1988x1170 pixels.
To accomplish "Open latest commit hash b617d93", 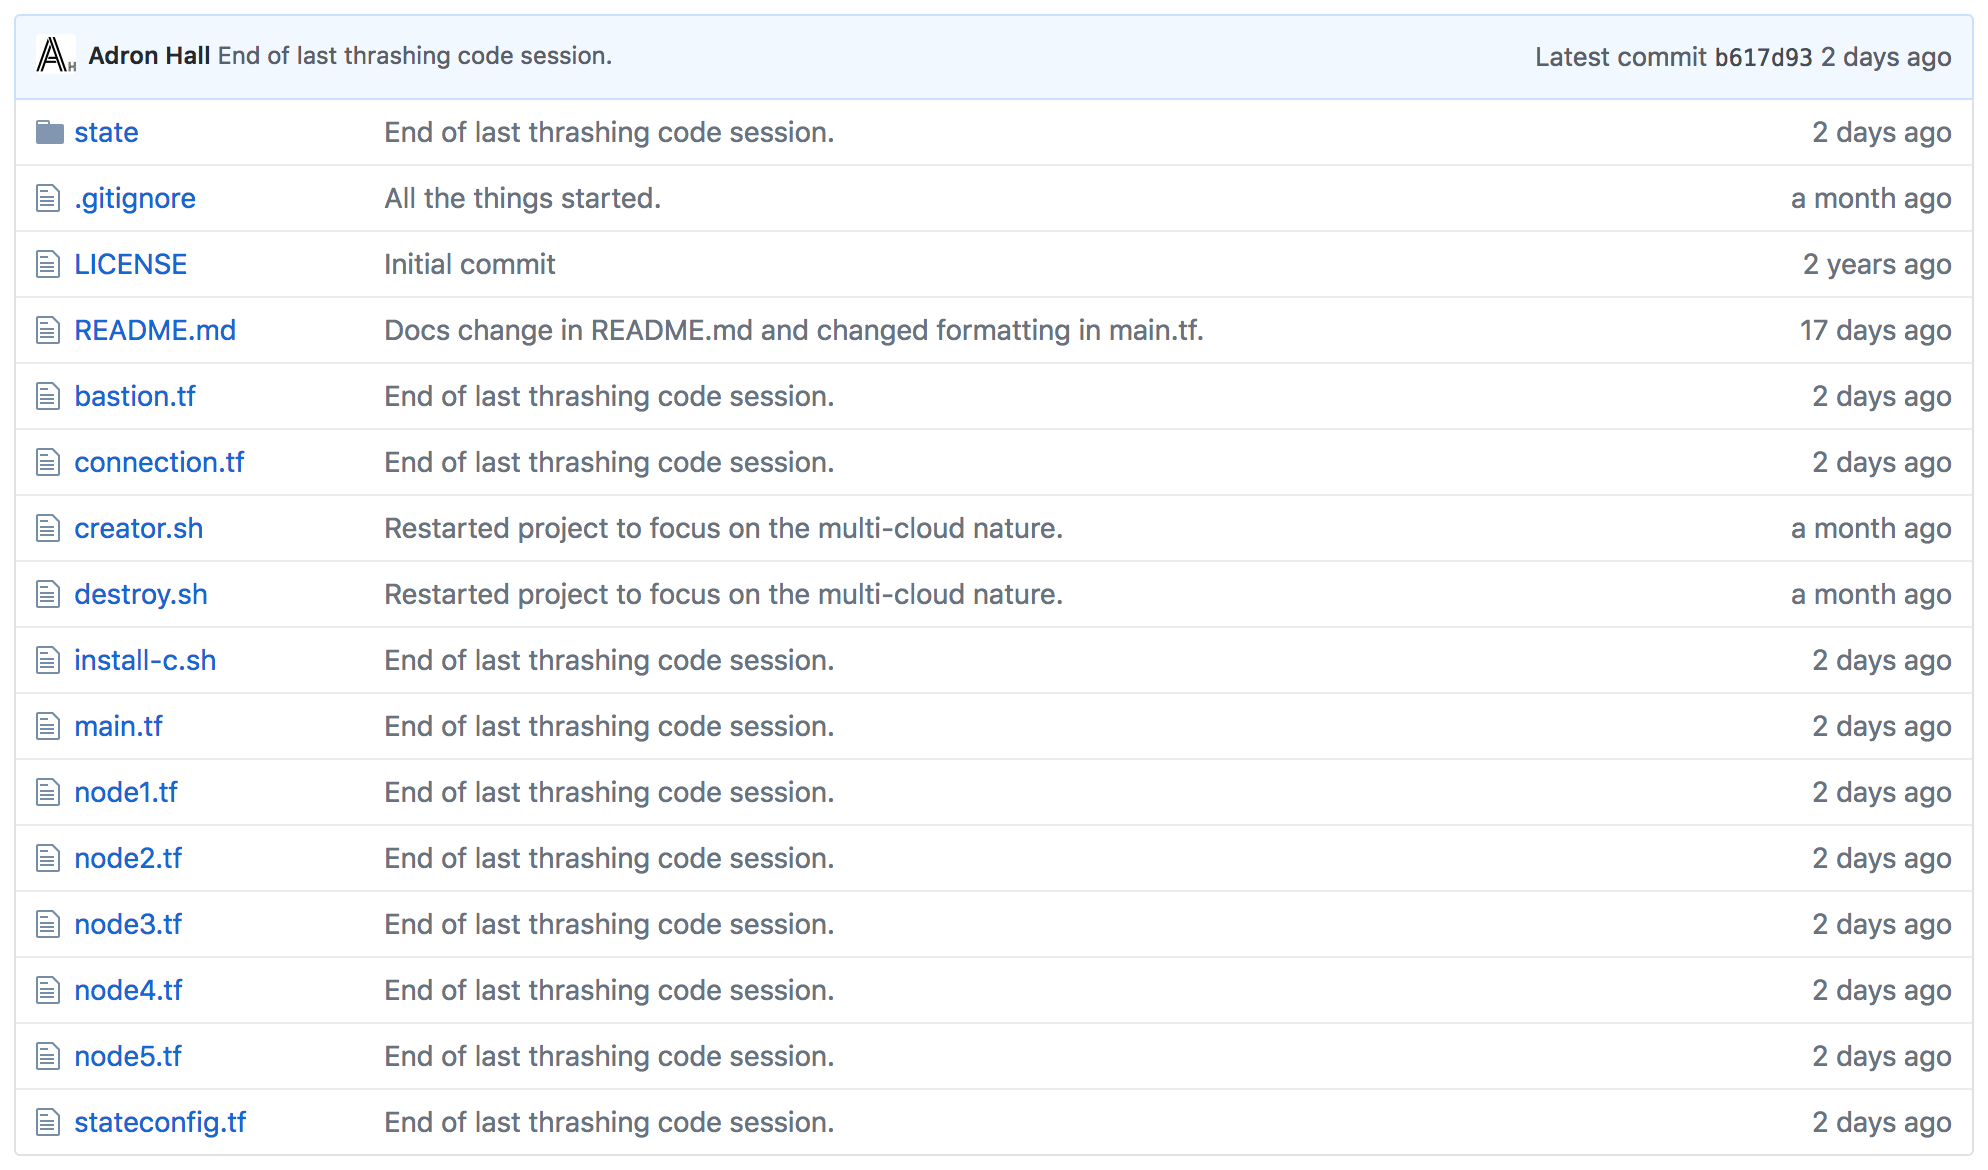I will point(1763,57).
